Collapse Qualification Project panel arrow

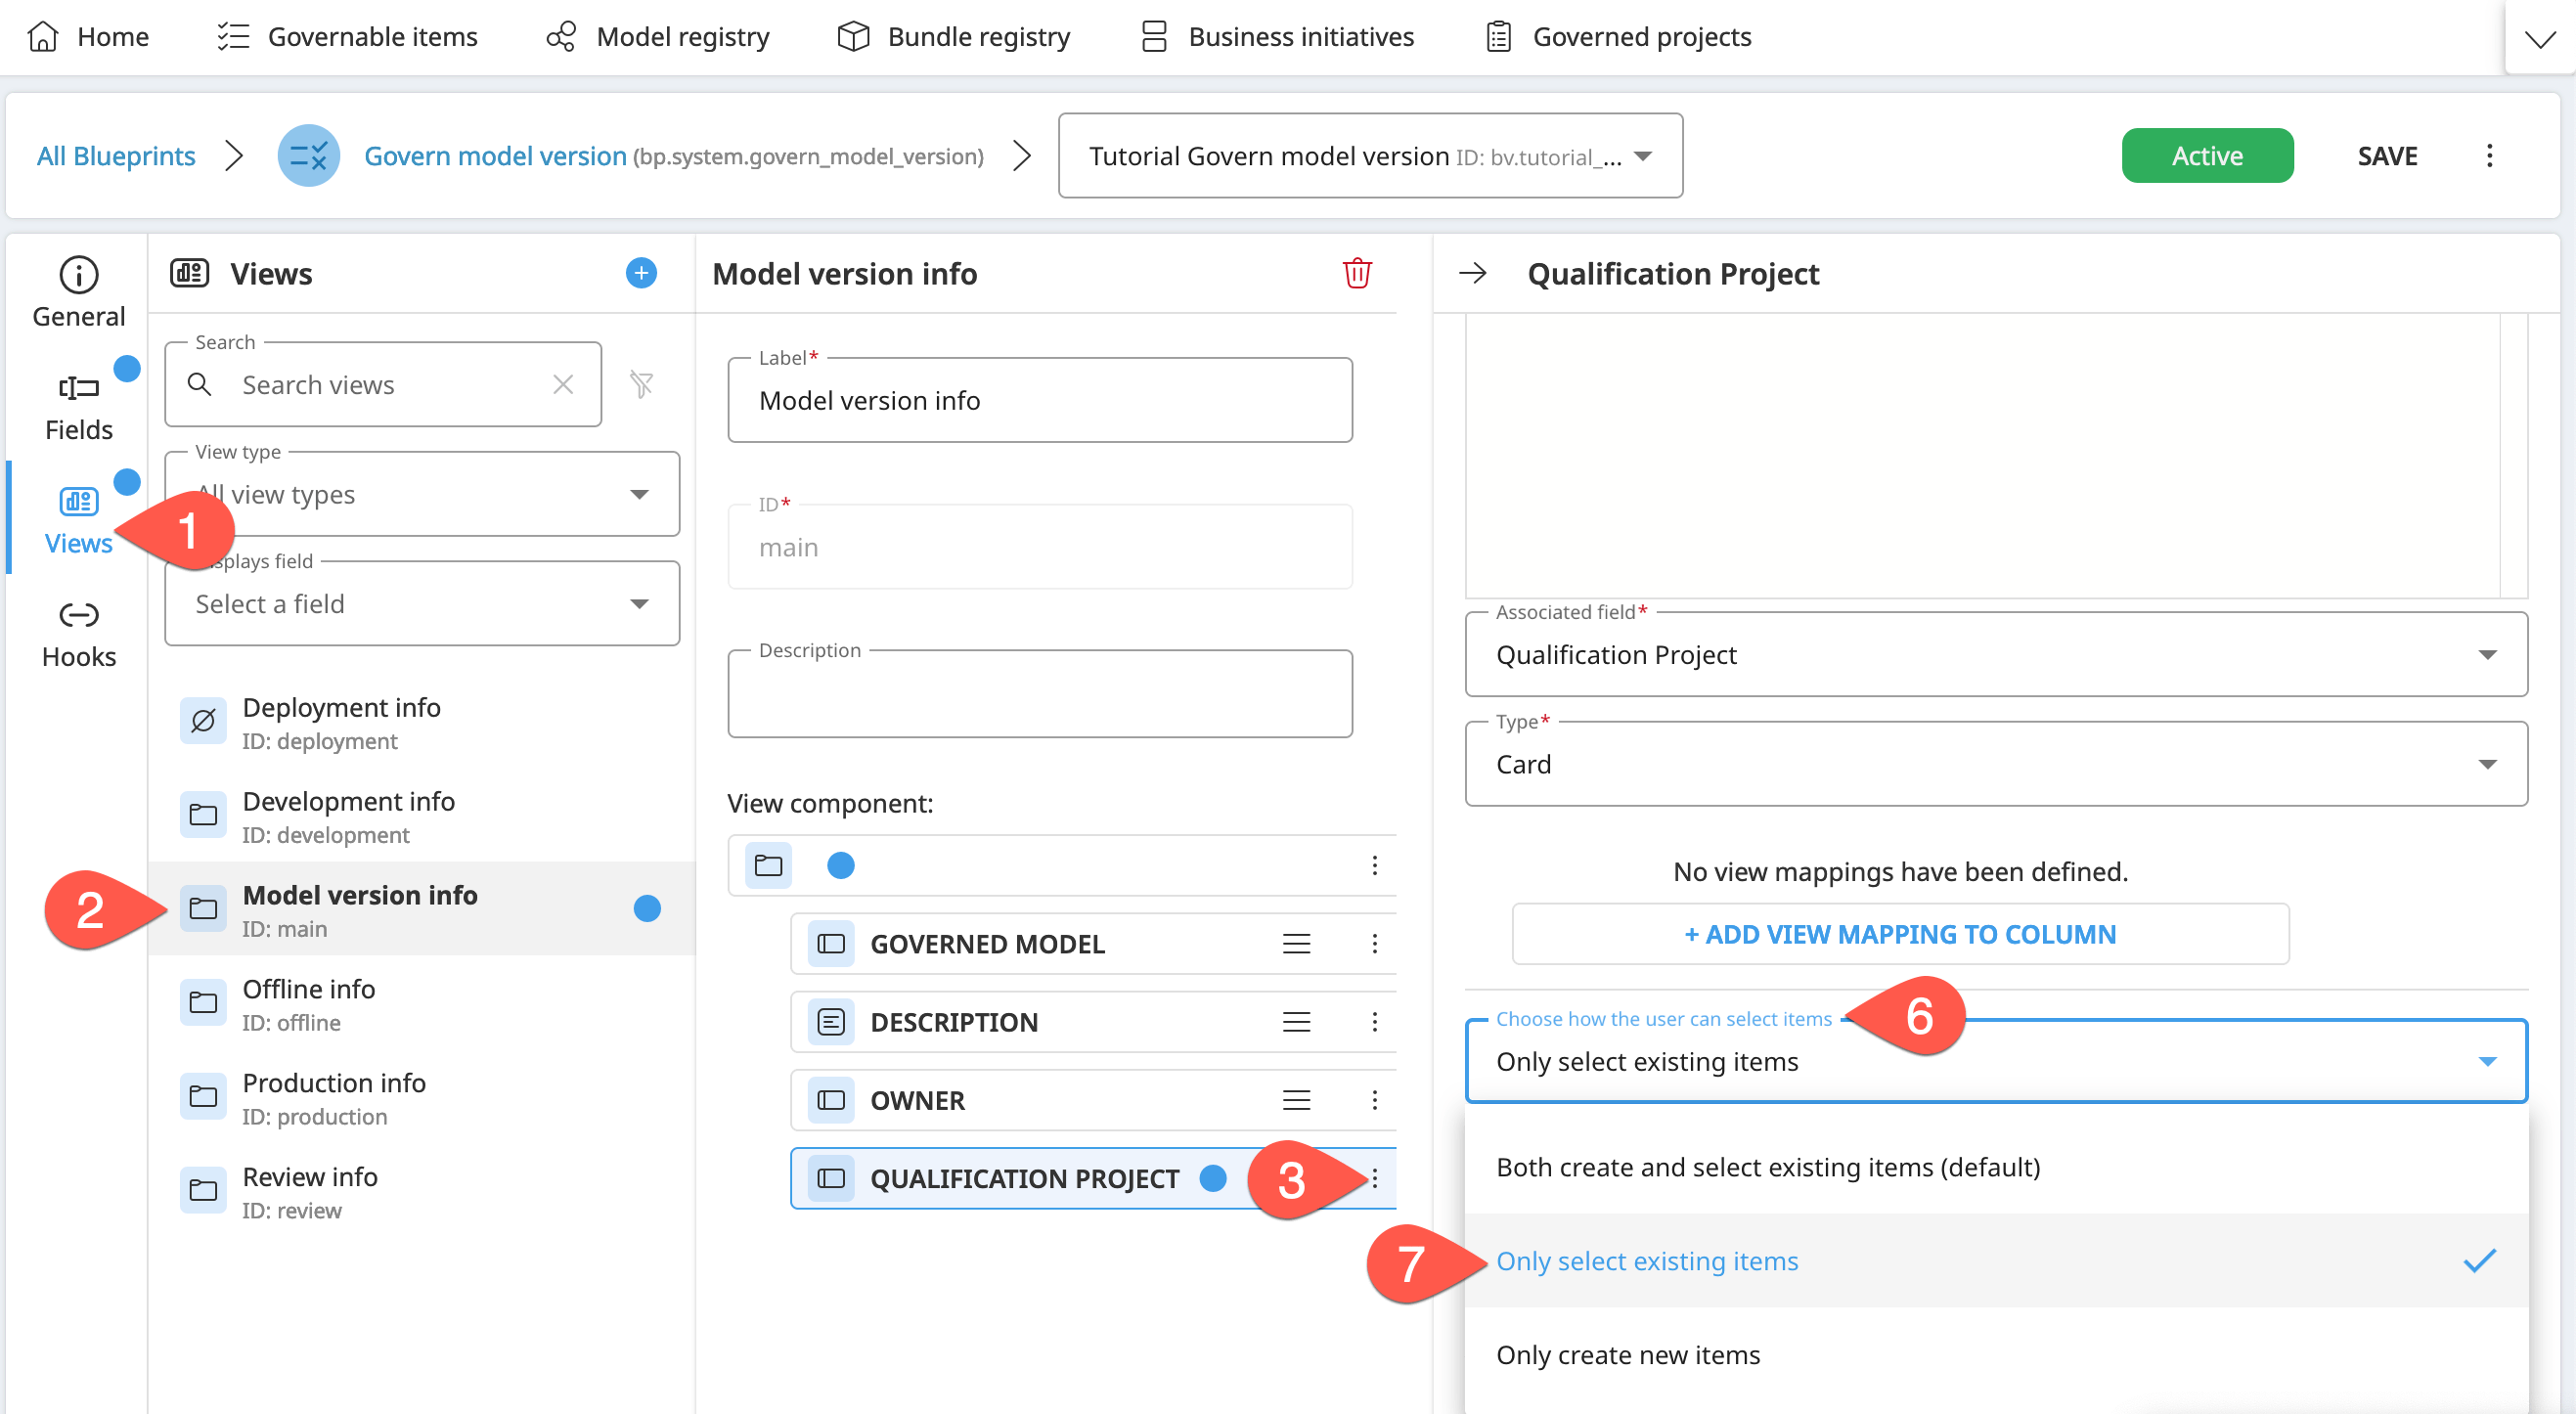[x=1473, y=273]
